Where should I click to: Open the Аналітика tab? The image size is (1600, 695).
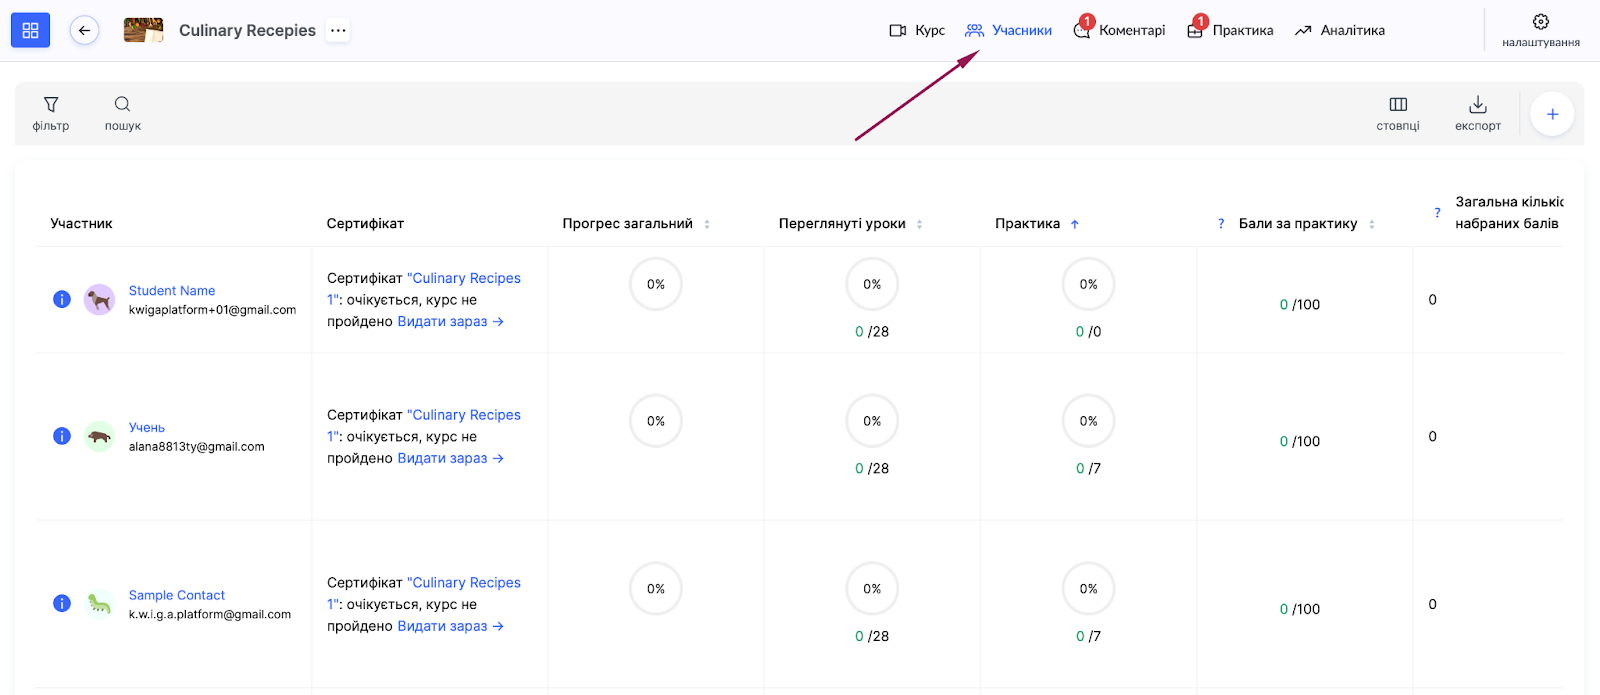pos(1340,30)
